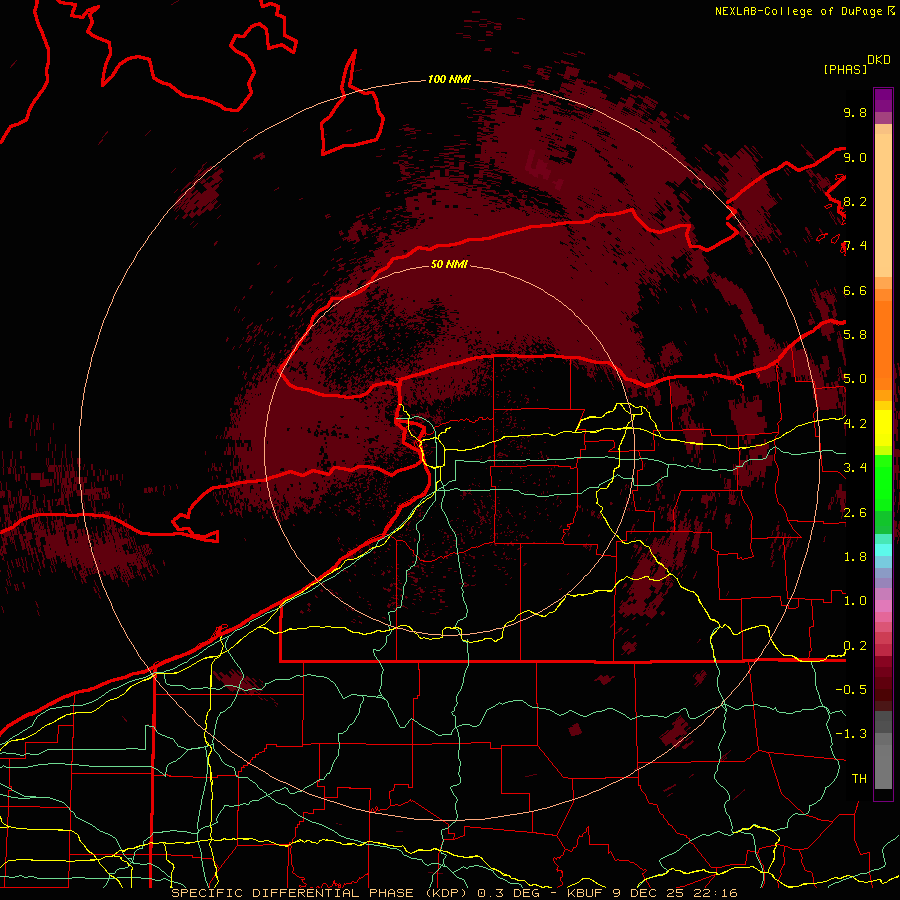This screenshot has height=900, width=900.
Task: Click the light peach swatch on the color scale
Action: point(883,207)
